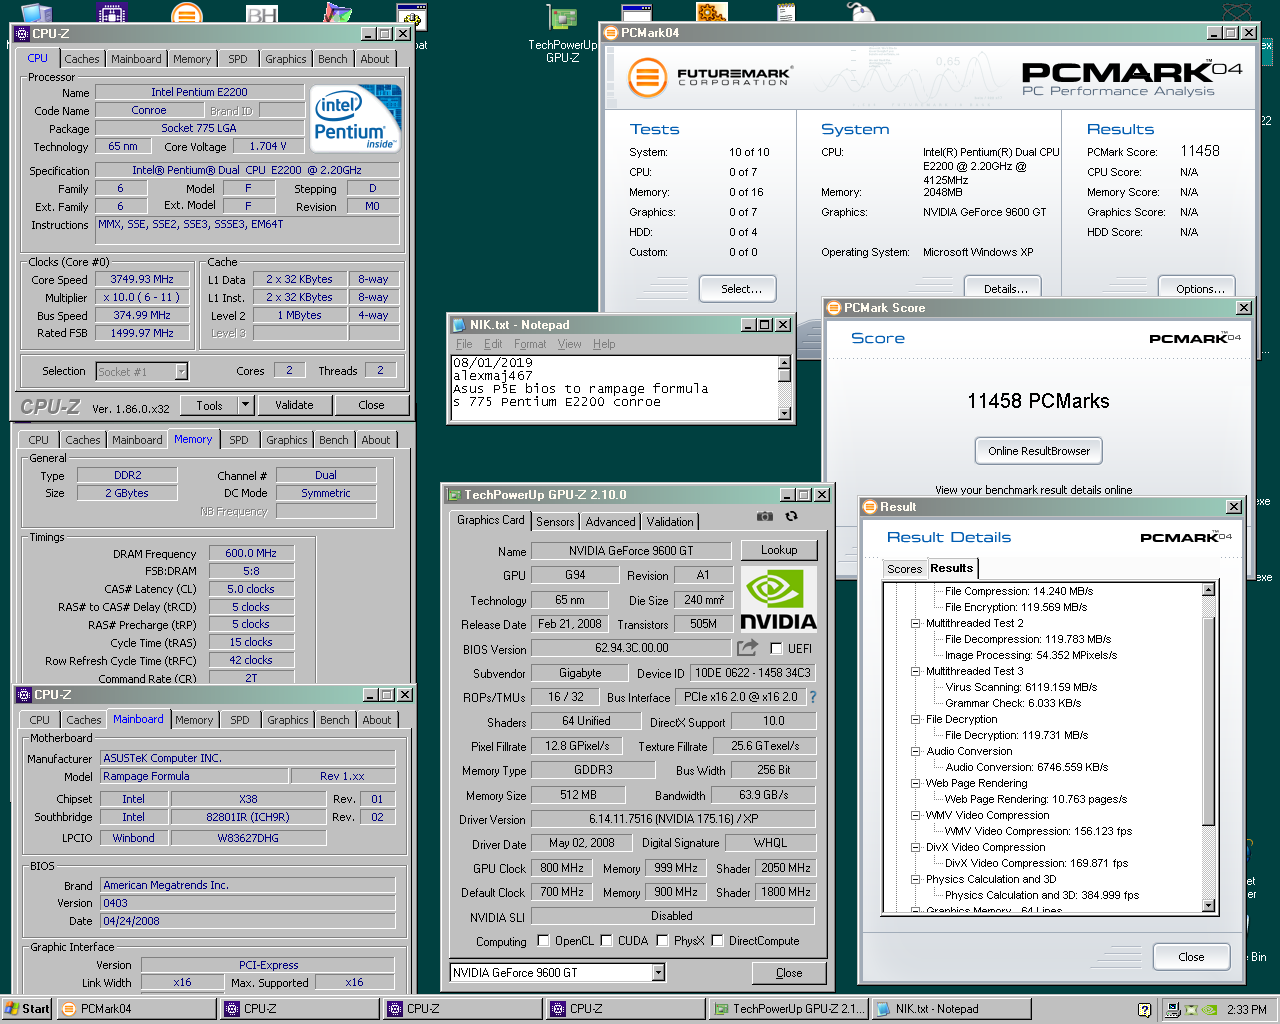Collapse the File Decryption tree node

[915, 719]
